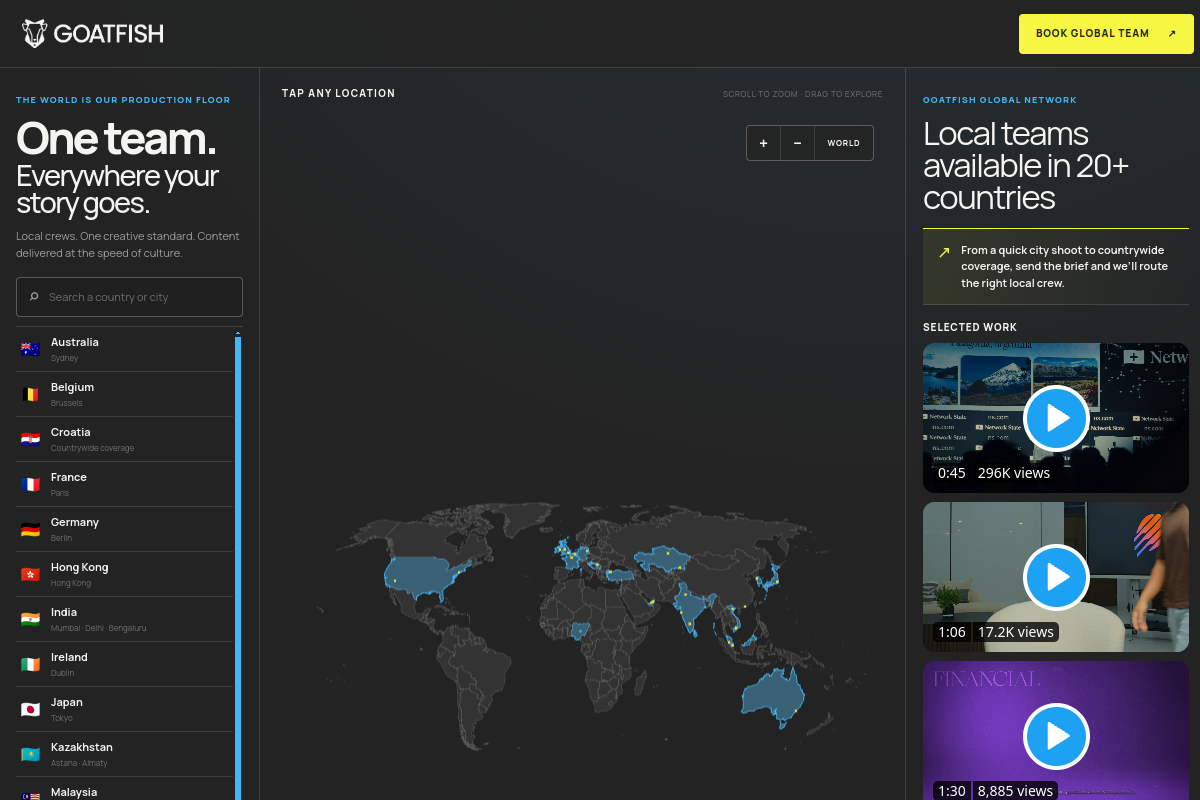The height and width of the screenshot is (800, 1200).
Task: Focus the country or city search field
Action: click(129, 297)
